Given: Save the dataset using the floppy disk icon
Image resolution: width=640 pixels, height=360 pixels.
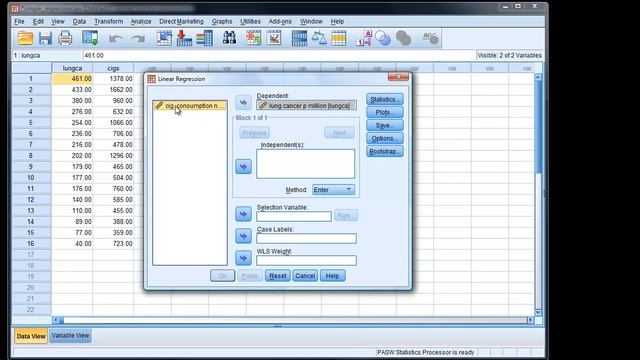Looking at the screenshot, I should point(45,38).
